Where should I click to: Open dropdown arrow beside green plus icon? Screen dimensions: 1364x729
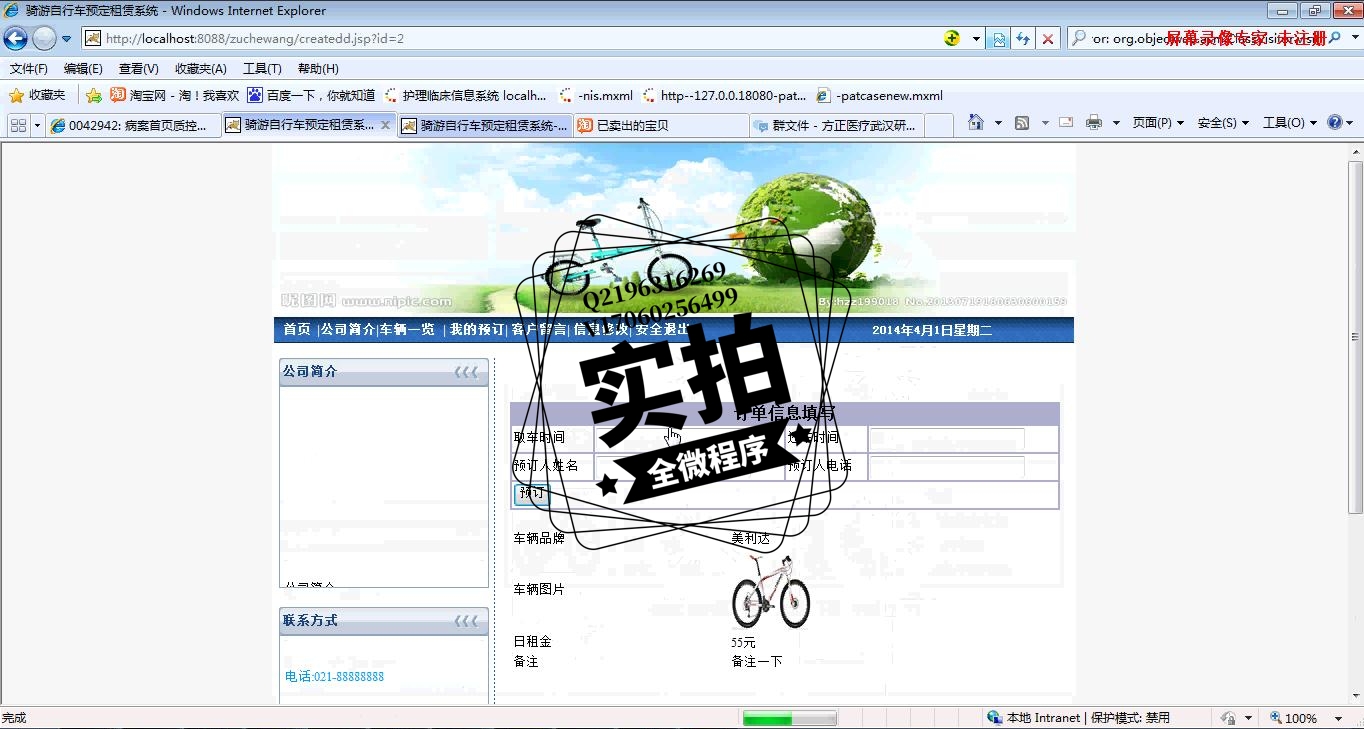(x=977, y=39)
